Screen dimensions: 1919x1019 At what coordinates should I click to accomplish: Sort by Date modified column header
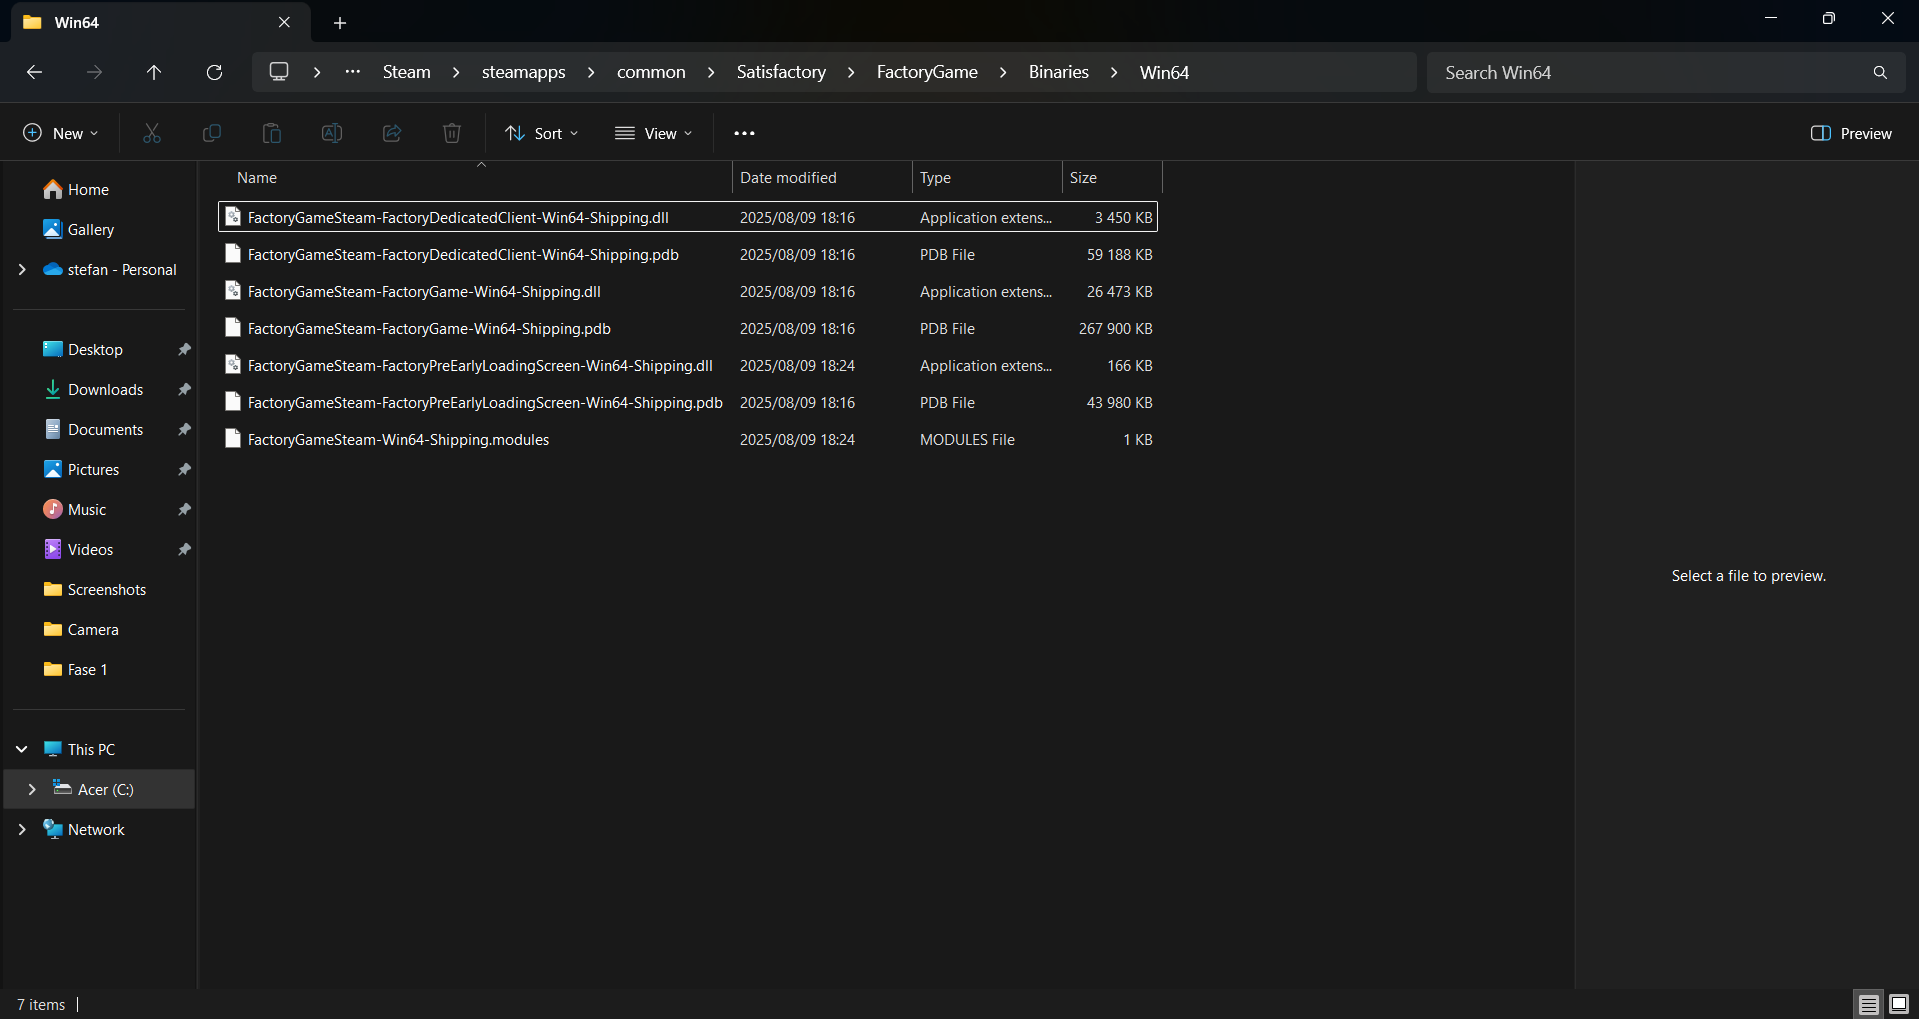coord(822,178)
